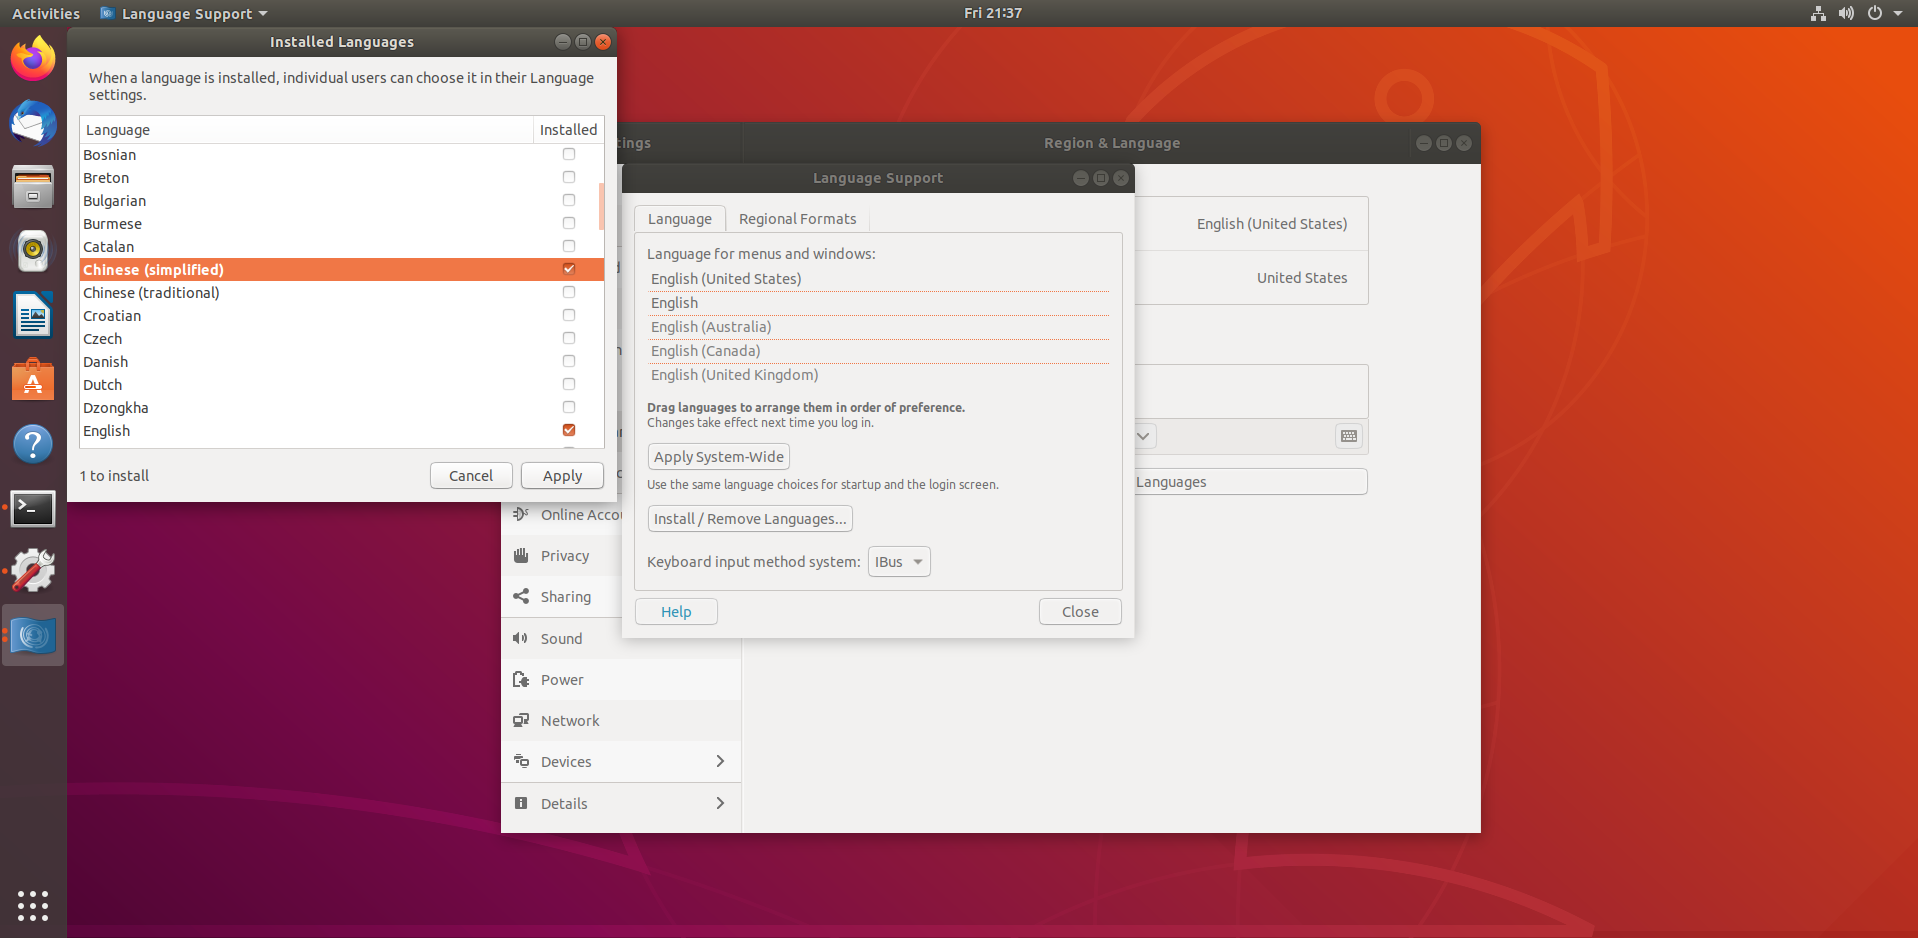Image resolution: width=1918 pixels, height=938 pixels.
Task: Select the Dutch row by its name
Action: tap(102, 385)
